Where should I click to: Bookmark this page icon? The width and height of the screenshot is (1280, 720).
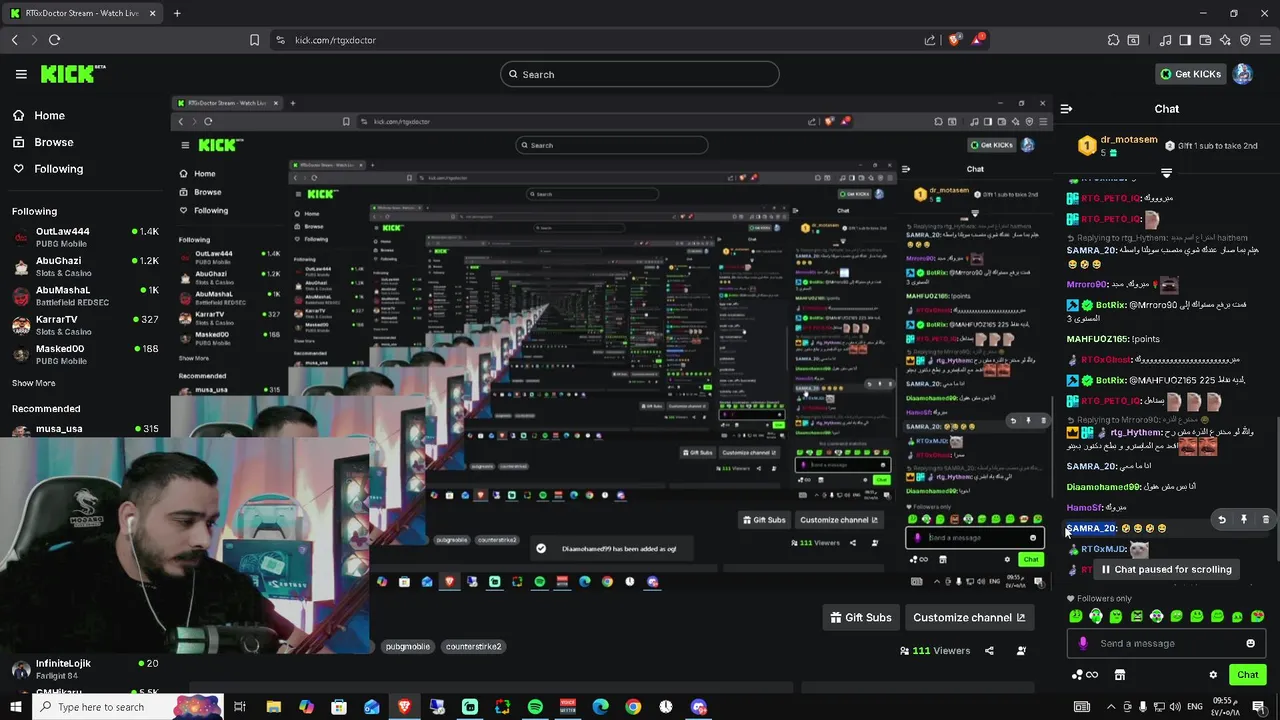coord(254,40)
